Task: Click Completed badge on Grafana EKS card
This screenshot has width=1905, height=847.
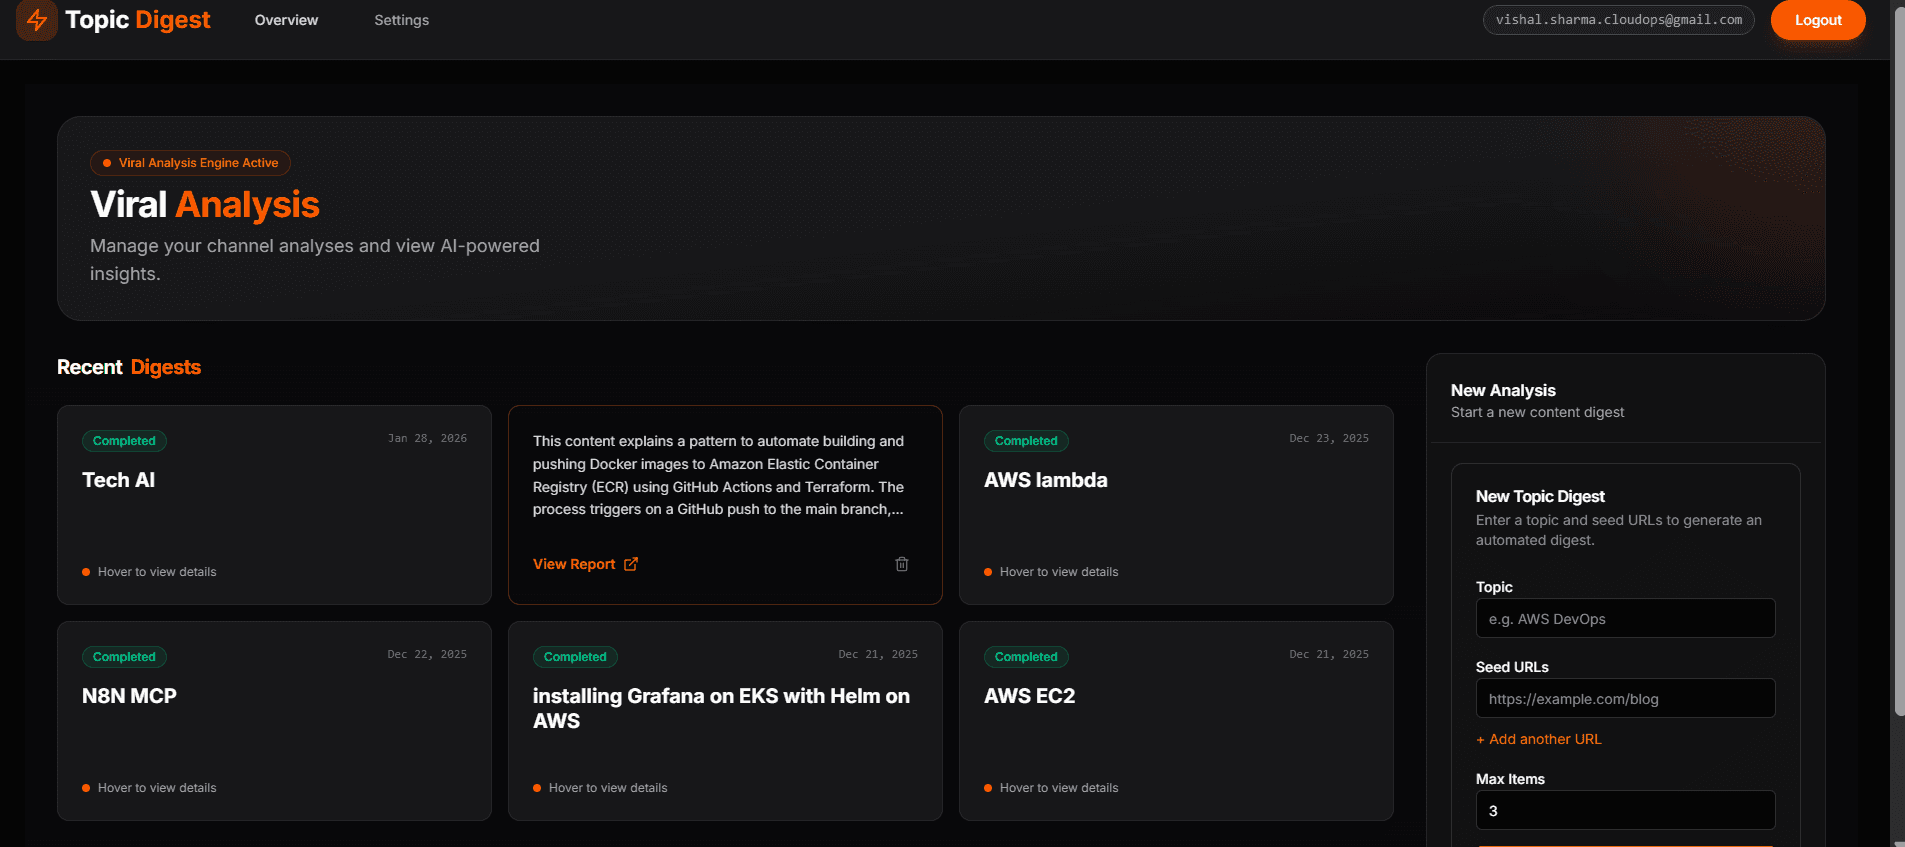Action: click(x=575, y=657)
